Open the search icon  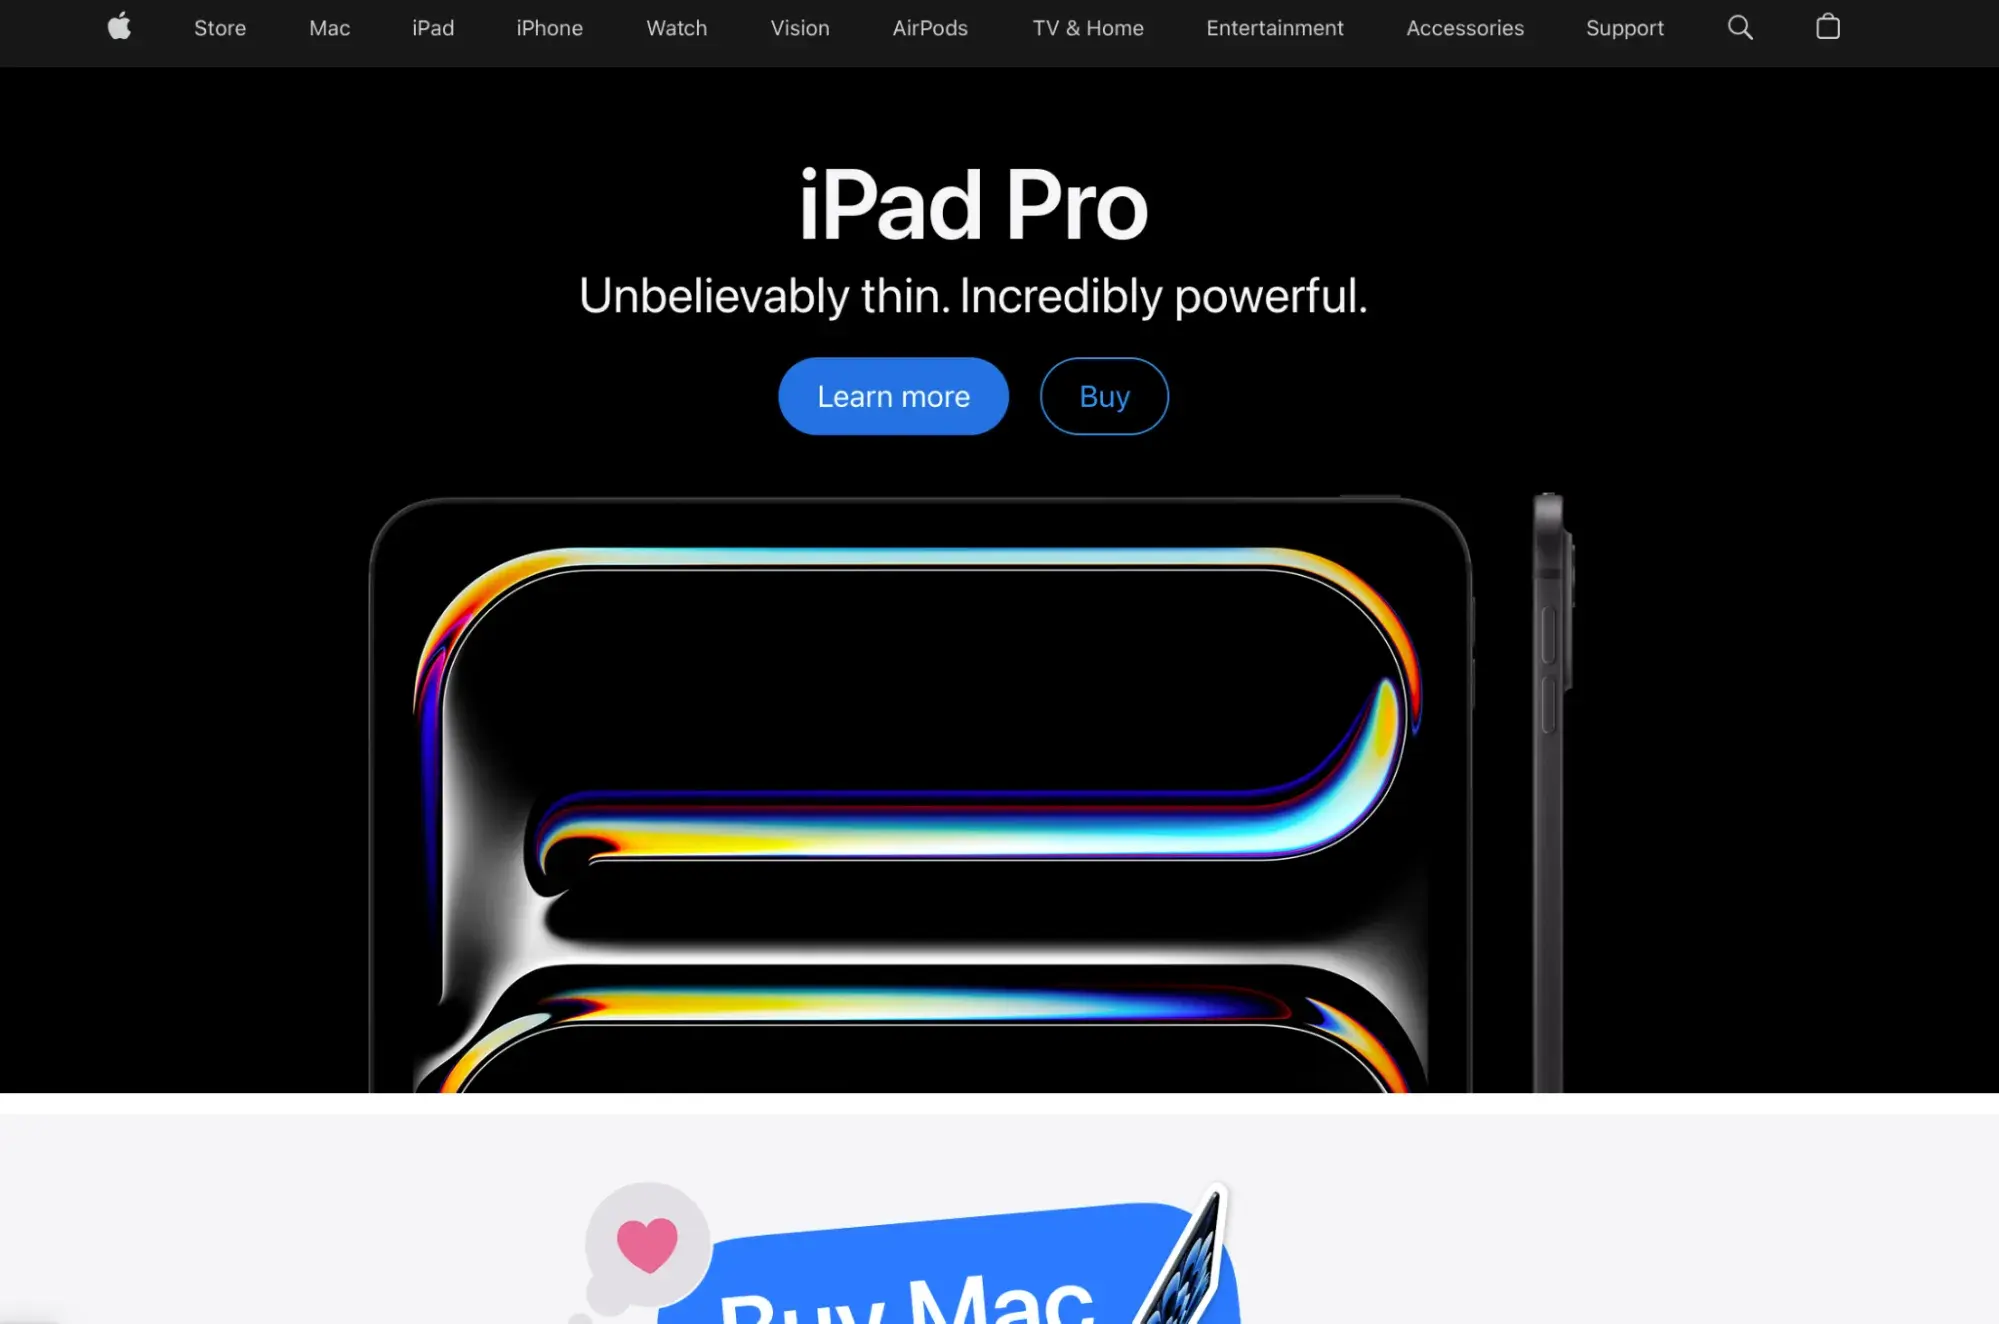click(x=1740, y=27)
